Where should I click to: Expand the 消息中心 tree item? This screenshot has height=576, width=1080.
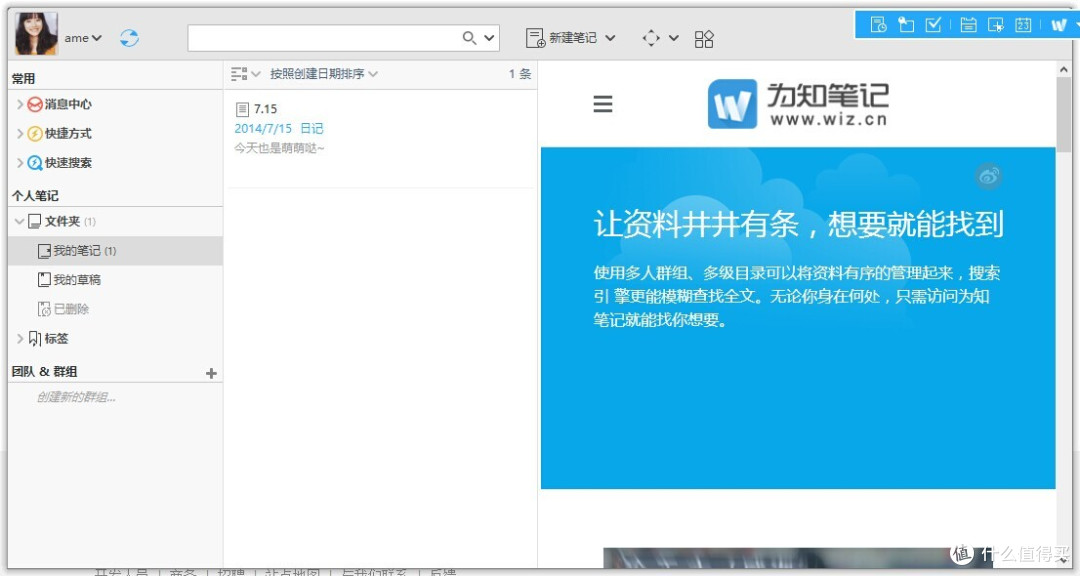[19, 104]
